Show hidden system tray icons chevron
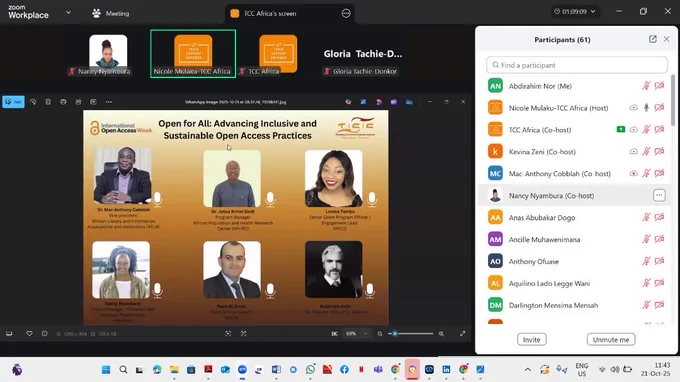The width and height of the screenshot is (680, 382). click(x=528, y=369)
